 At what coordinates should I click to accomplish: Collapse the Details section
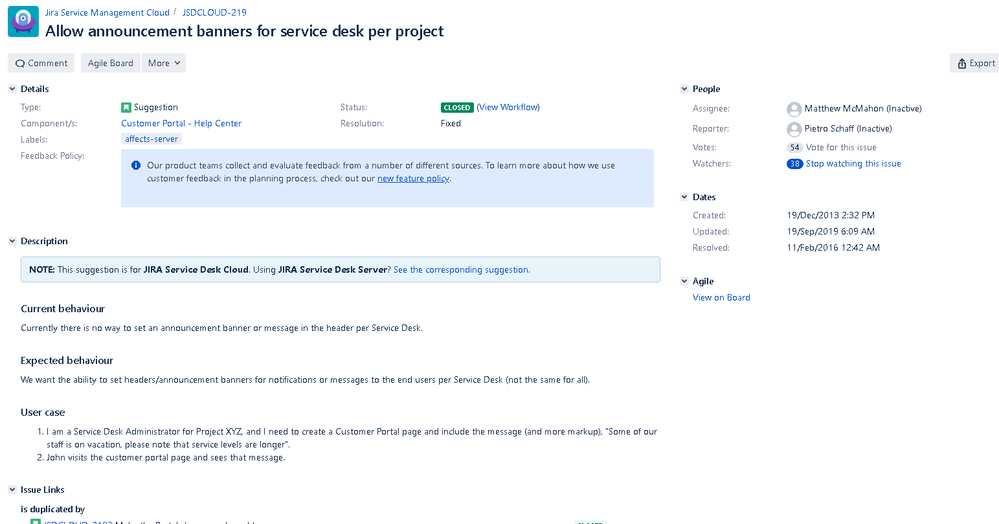pyautogui.click(x=12, y=89)
